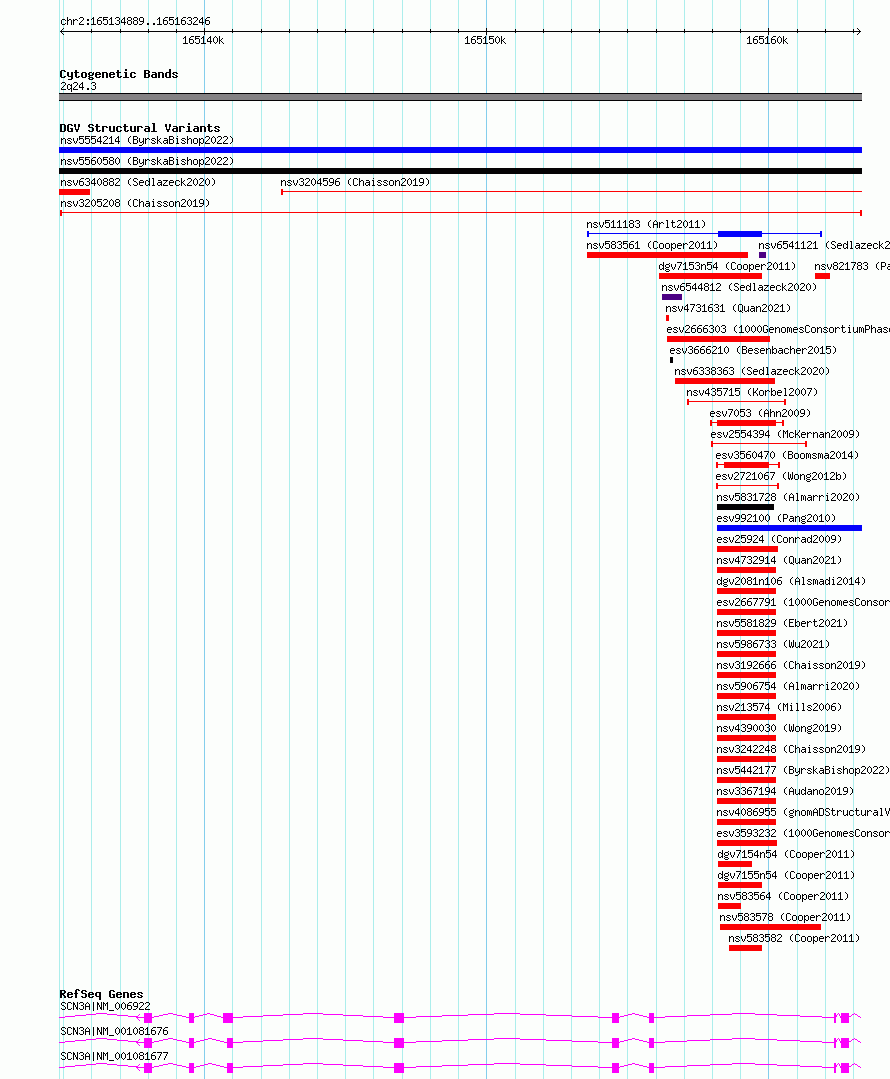
Task: Click the 165150k ruler position label
Action: point(485,41)
